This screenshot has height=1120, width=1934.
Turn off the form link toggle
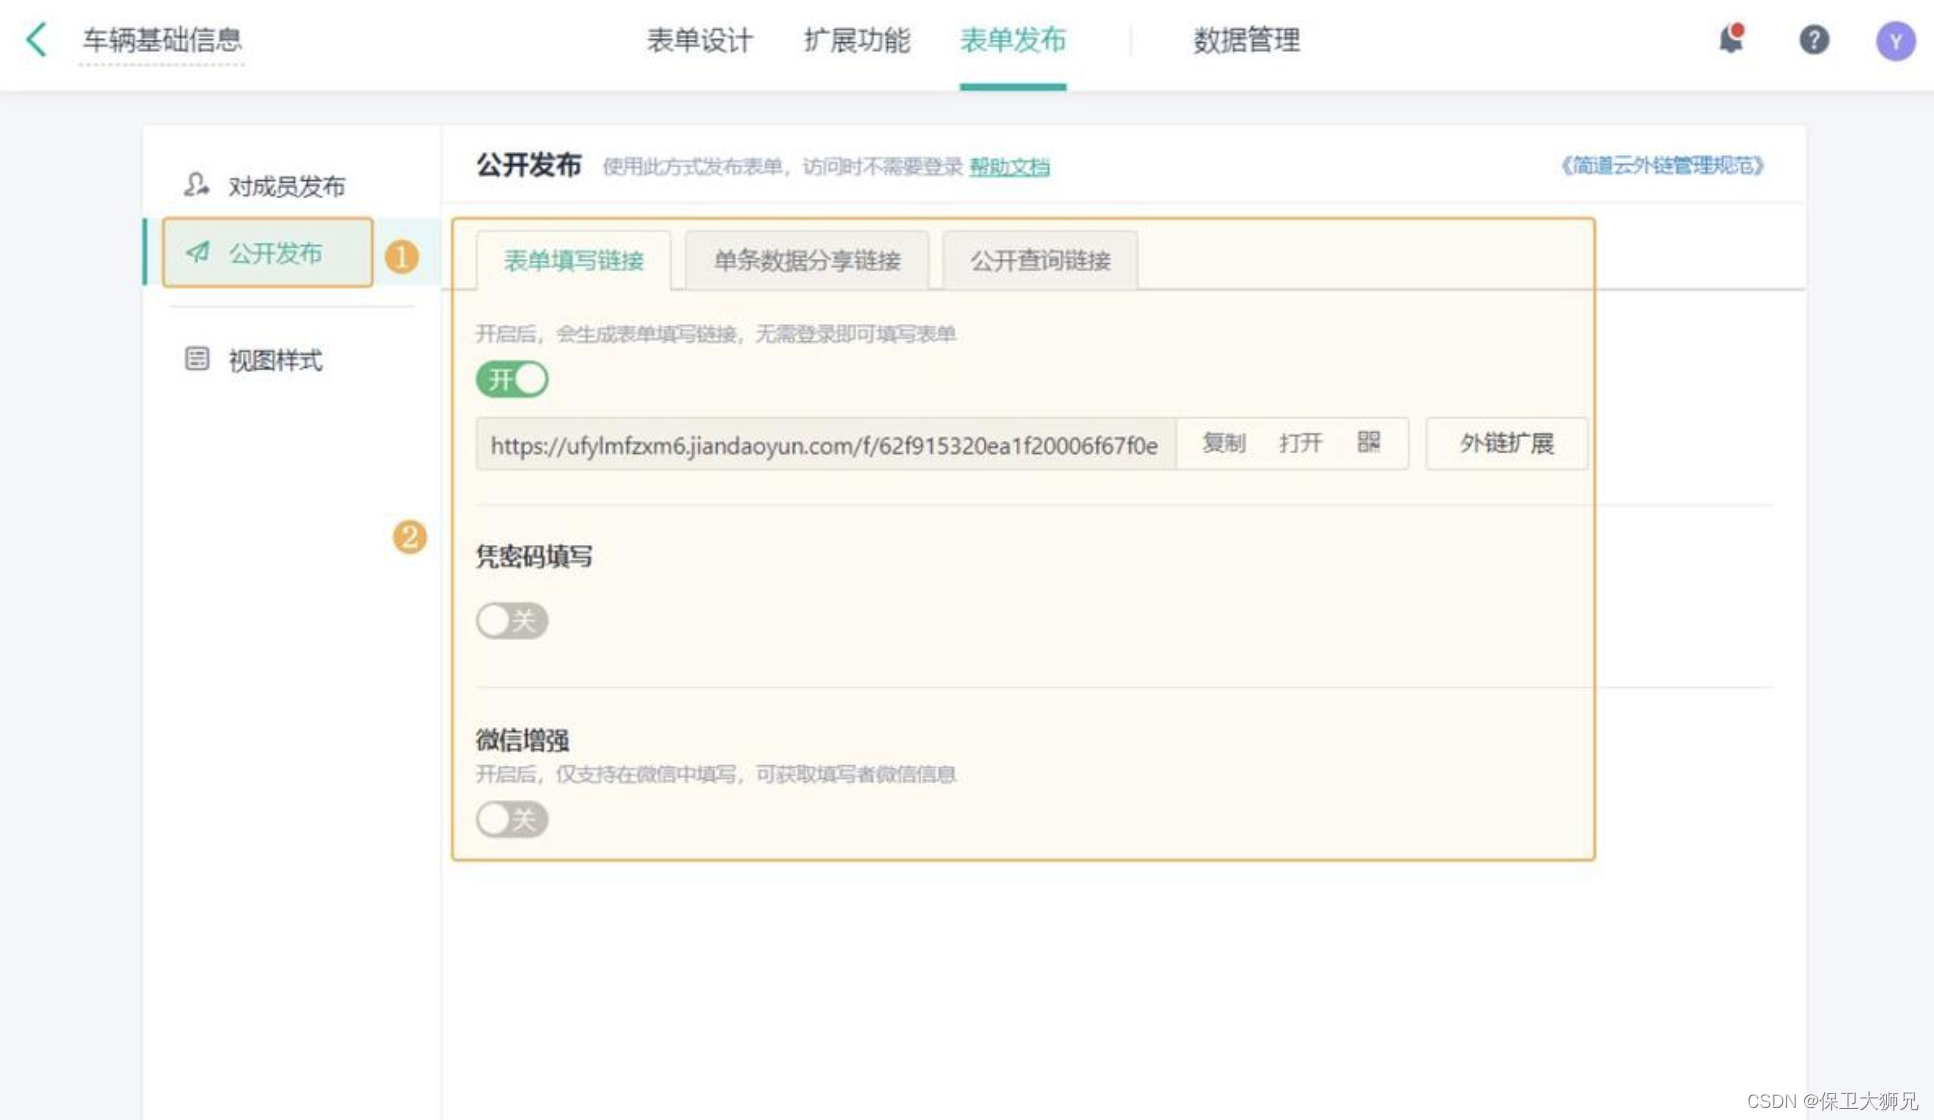click(512, 379)
